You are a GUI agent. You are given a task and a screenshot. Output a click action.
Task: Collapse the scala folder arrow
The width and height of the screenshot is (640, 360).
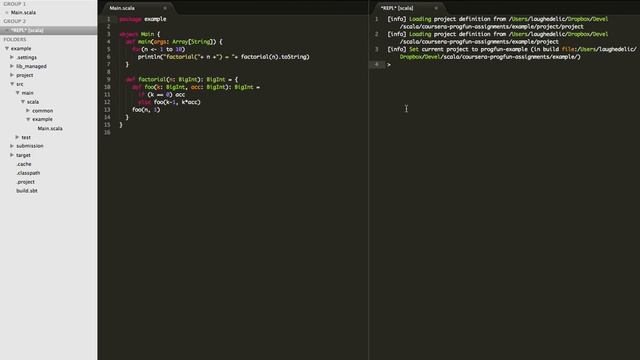point(23,102)
